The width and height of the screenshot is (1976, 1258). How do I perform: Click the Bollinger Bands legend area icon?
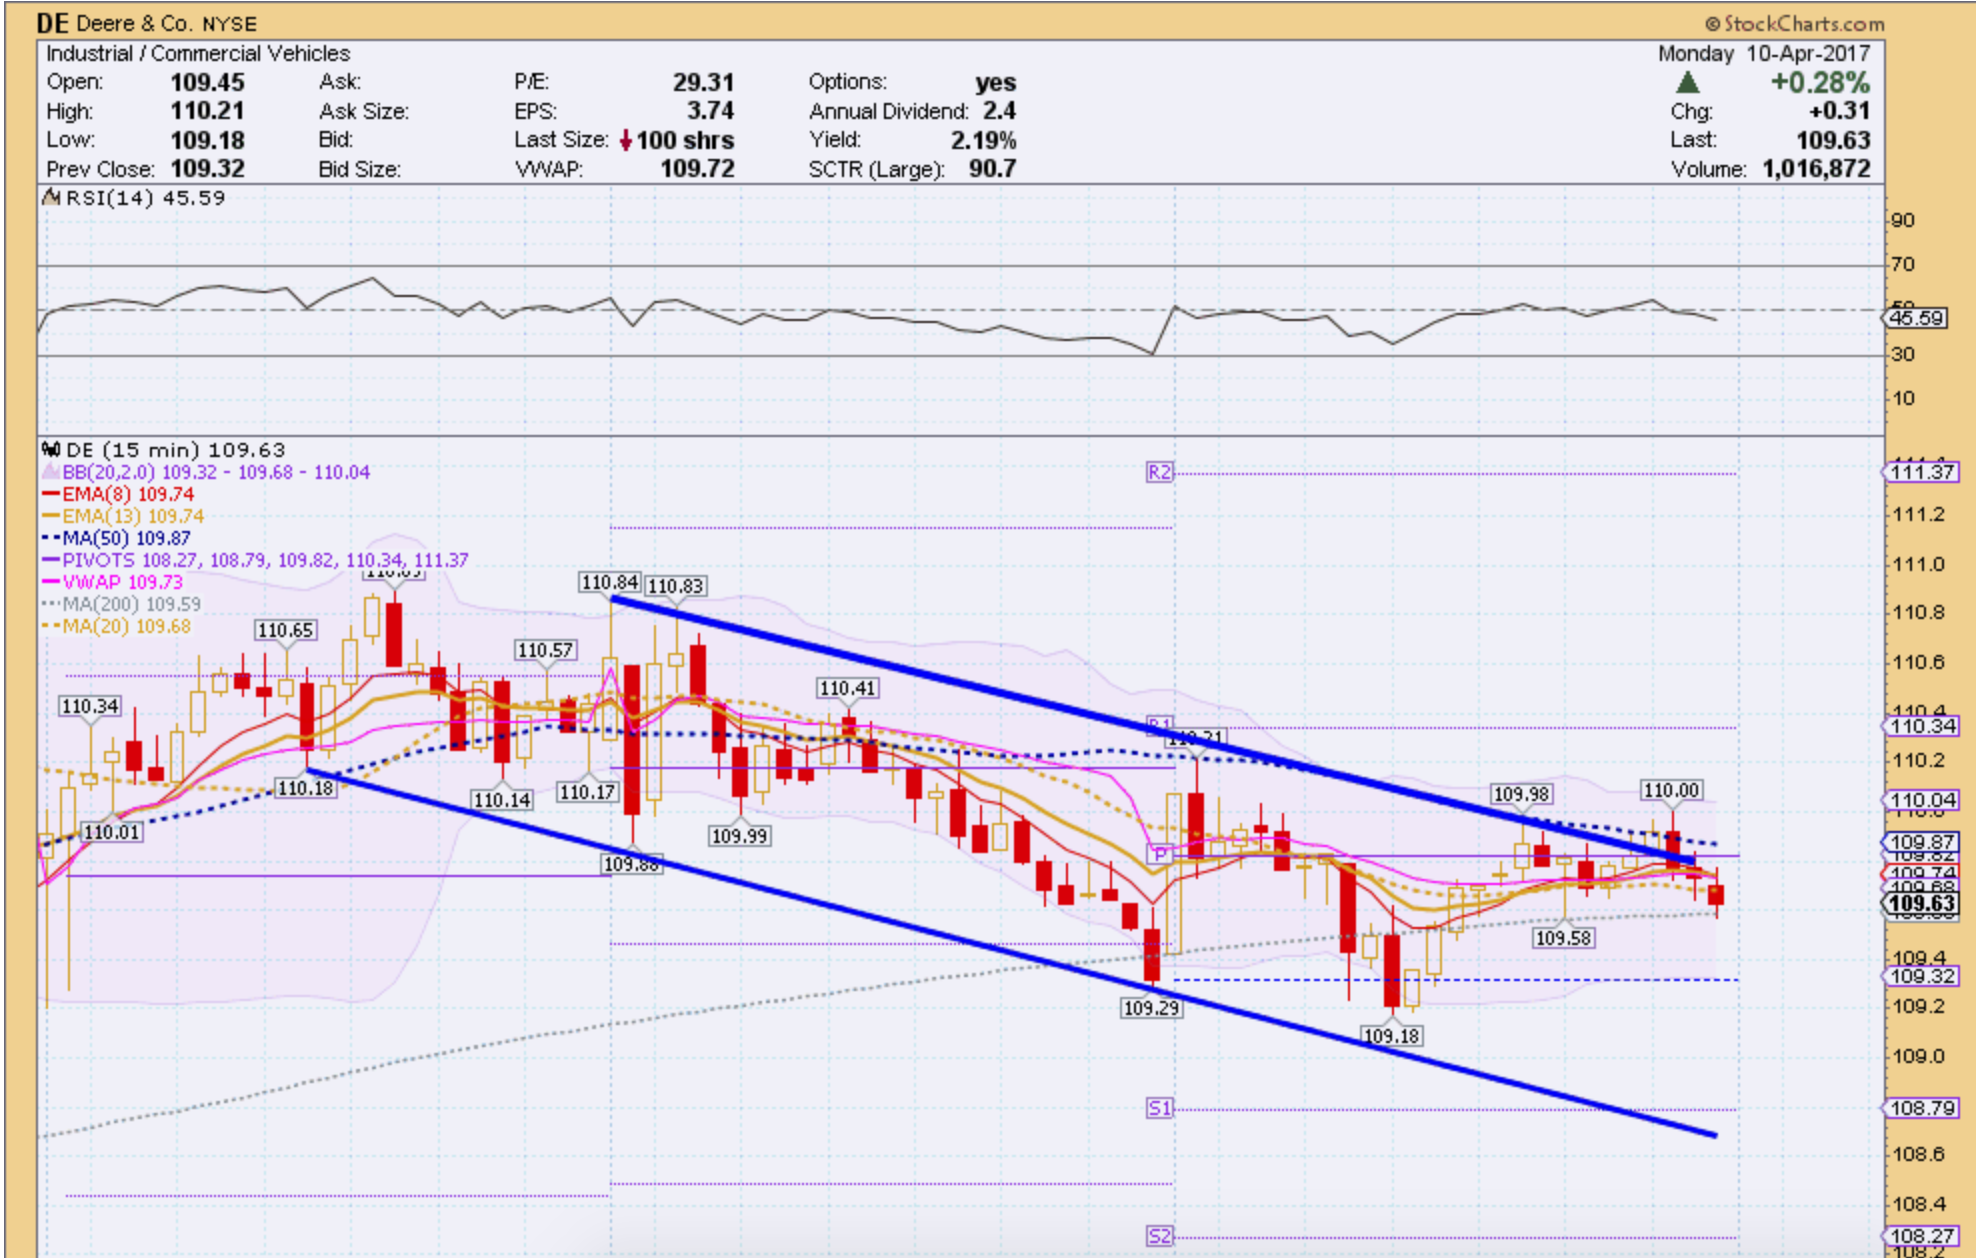coord(50,472)
